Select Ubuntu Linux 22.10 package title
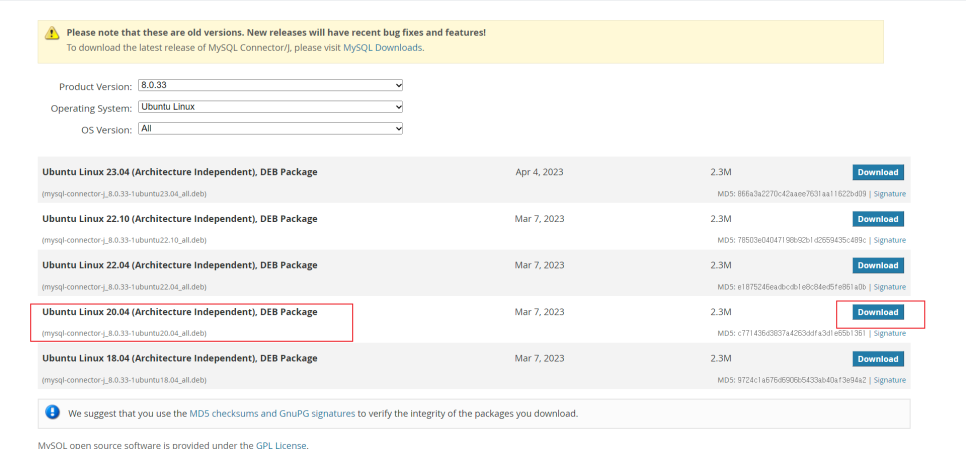Image resolution: width=966 pixels, height=449 pixels. point(180,219)
